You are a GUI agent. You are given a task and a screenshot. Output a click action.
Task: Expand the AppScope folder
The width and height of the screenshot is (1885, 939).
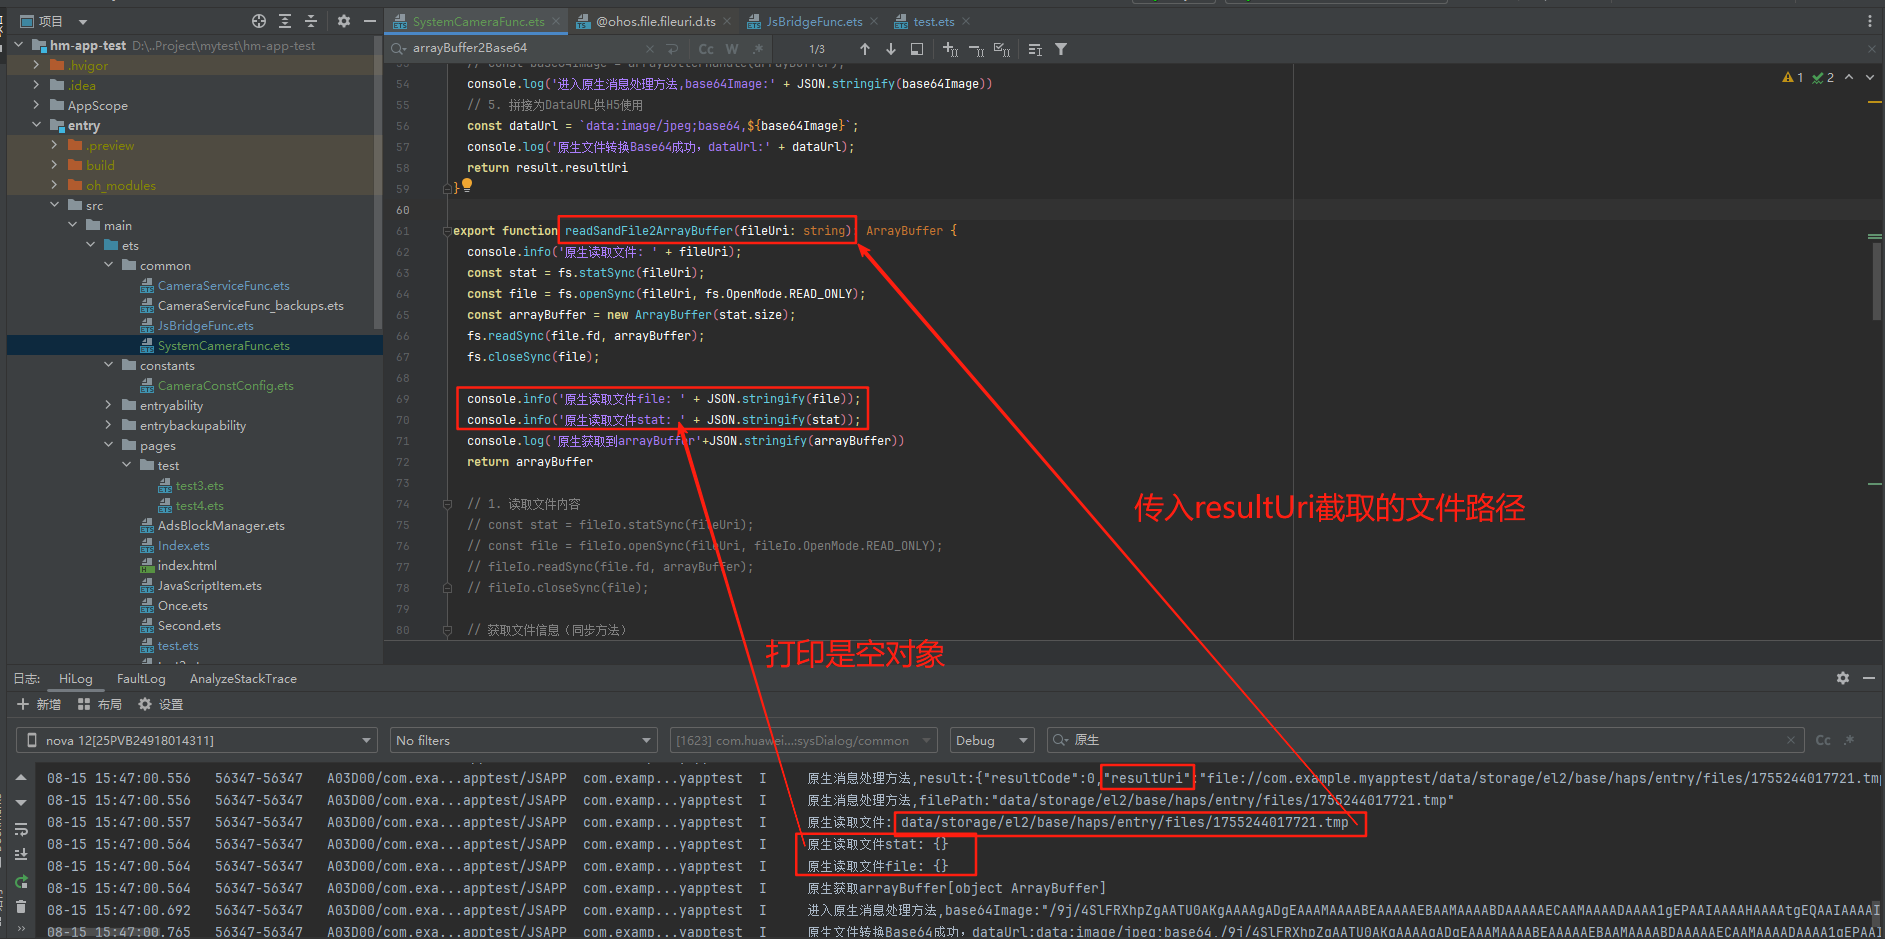[36, 105]
